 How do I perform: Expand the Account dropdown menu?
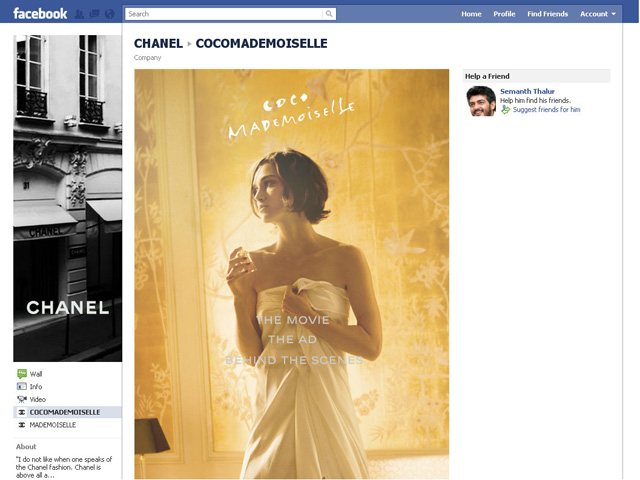pyautogui.click(x=598, y=14)
